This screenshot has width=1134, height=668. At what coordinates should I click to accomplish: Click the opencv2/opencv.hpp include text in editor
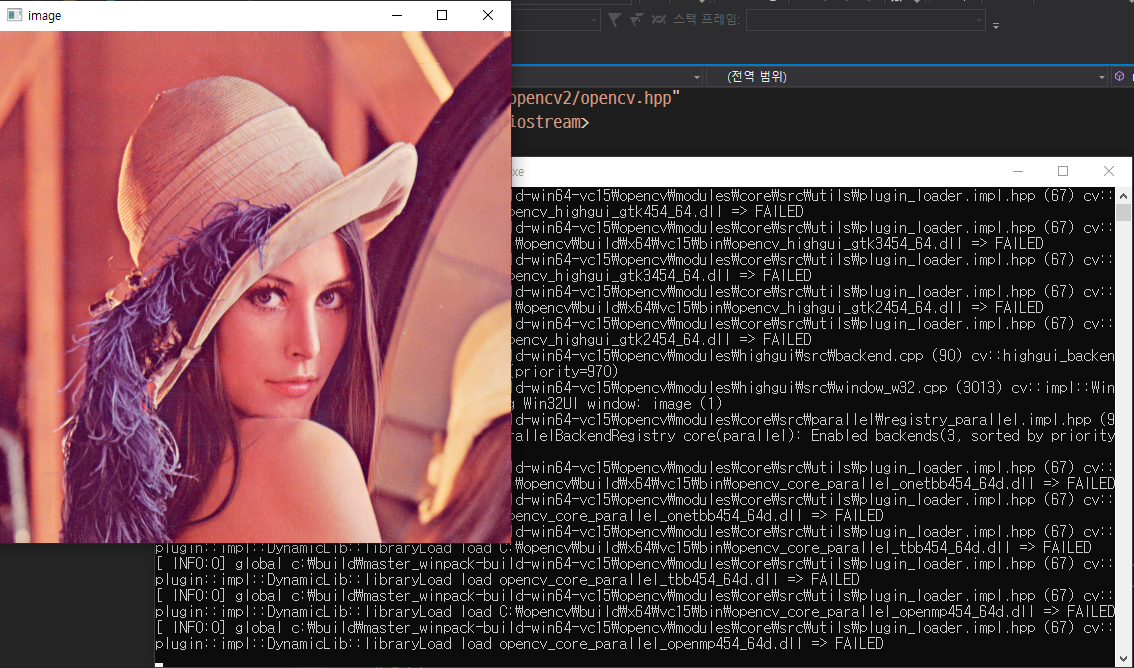pos(595,98)
